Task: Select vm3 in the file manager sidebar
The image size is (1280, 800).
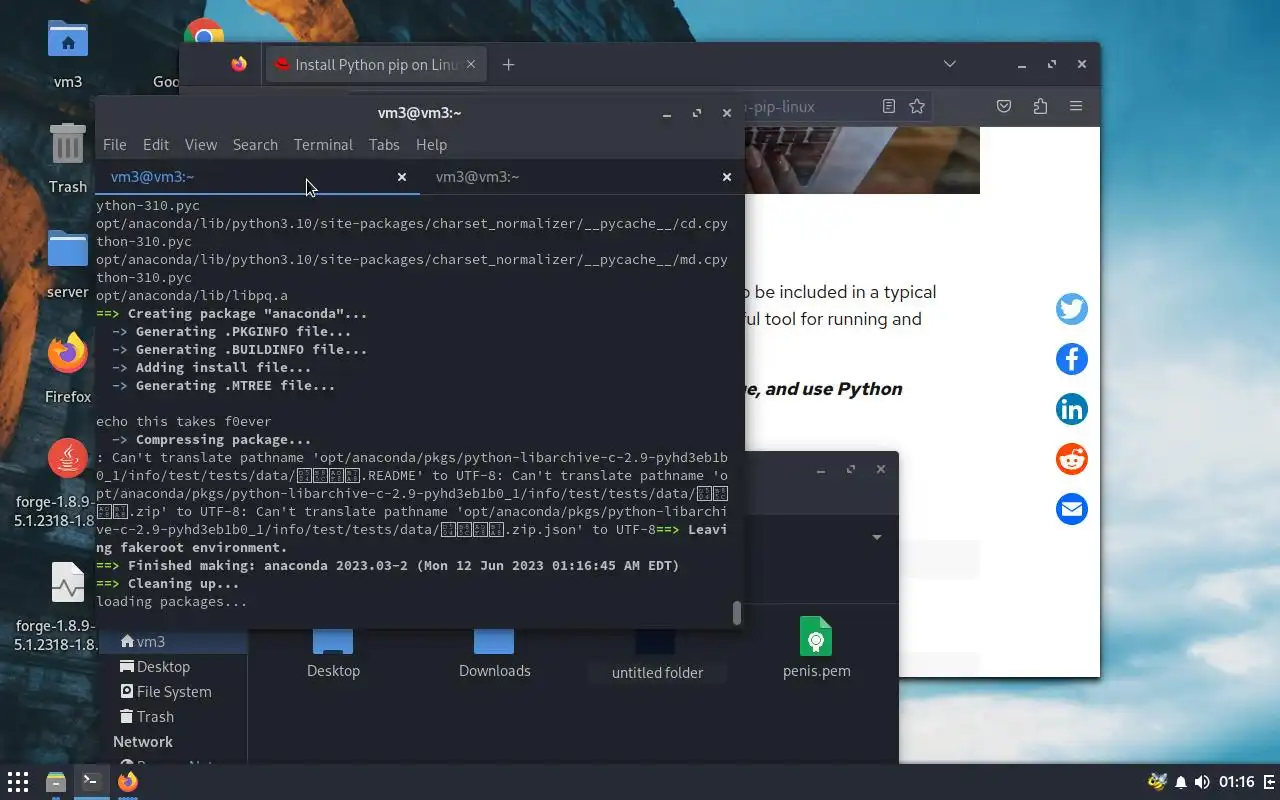Action: click(x=173, y=642)
